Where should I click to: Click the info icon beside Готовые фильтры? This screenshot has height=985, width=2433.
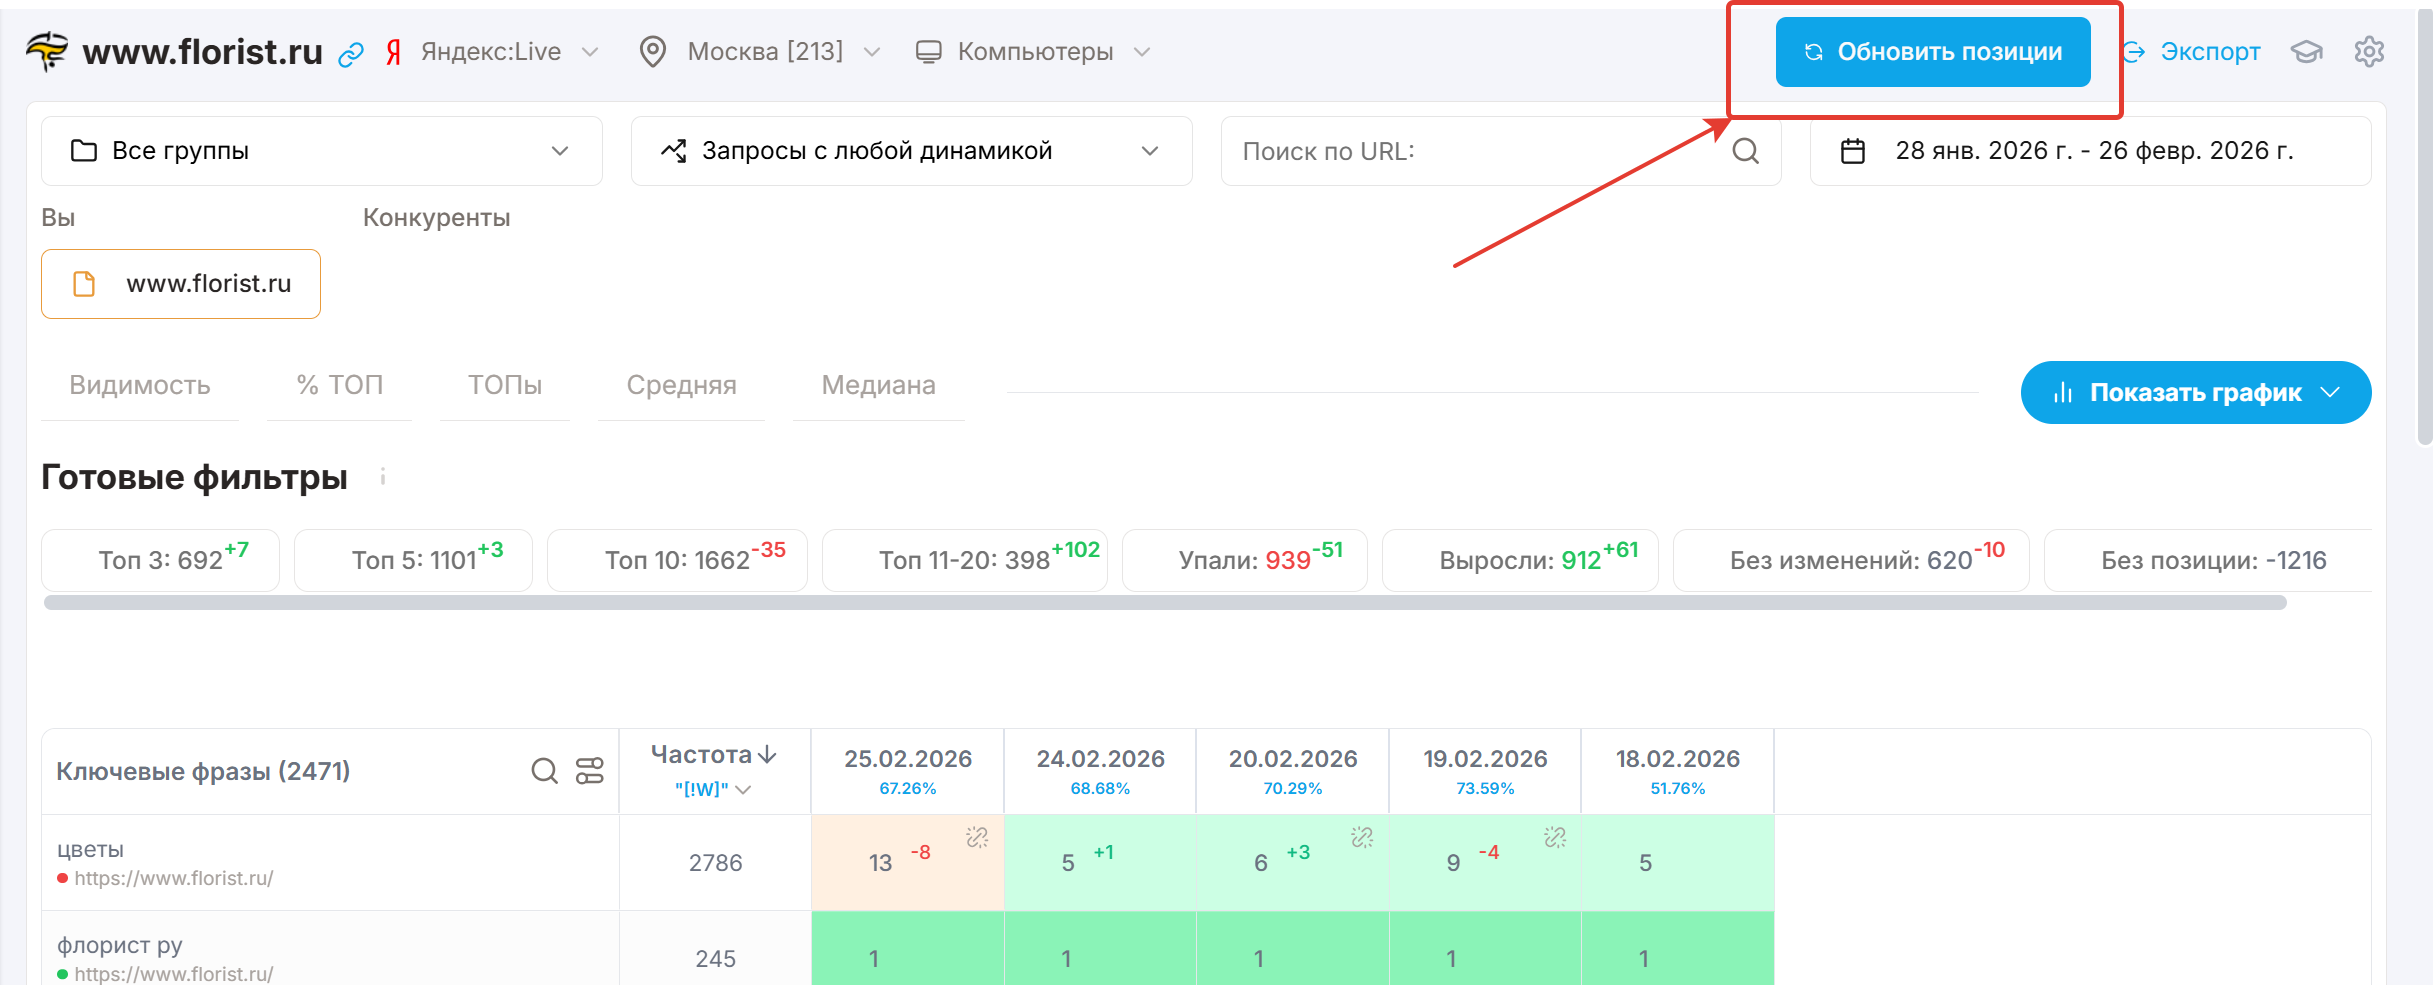tap(383, 477)
